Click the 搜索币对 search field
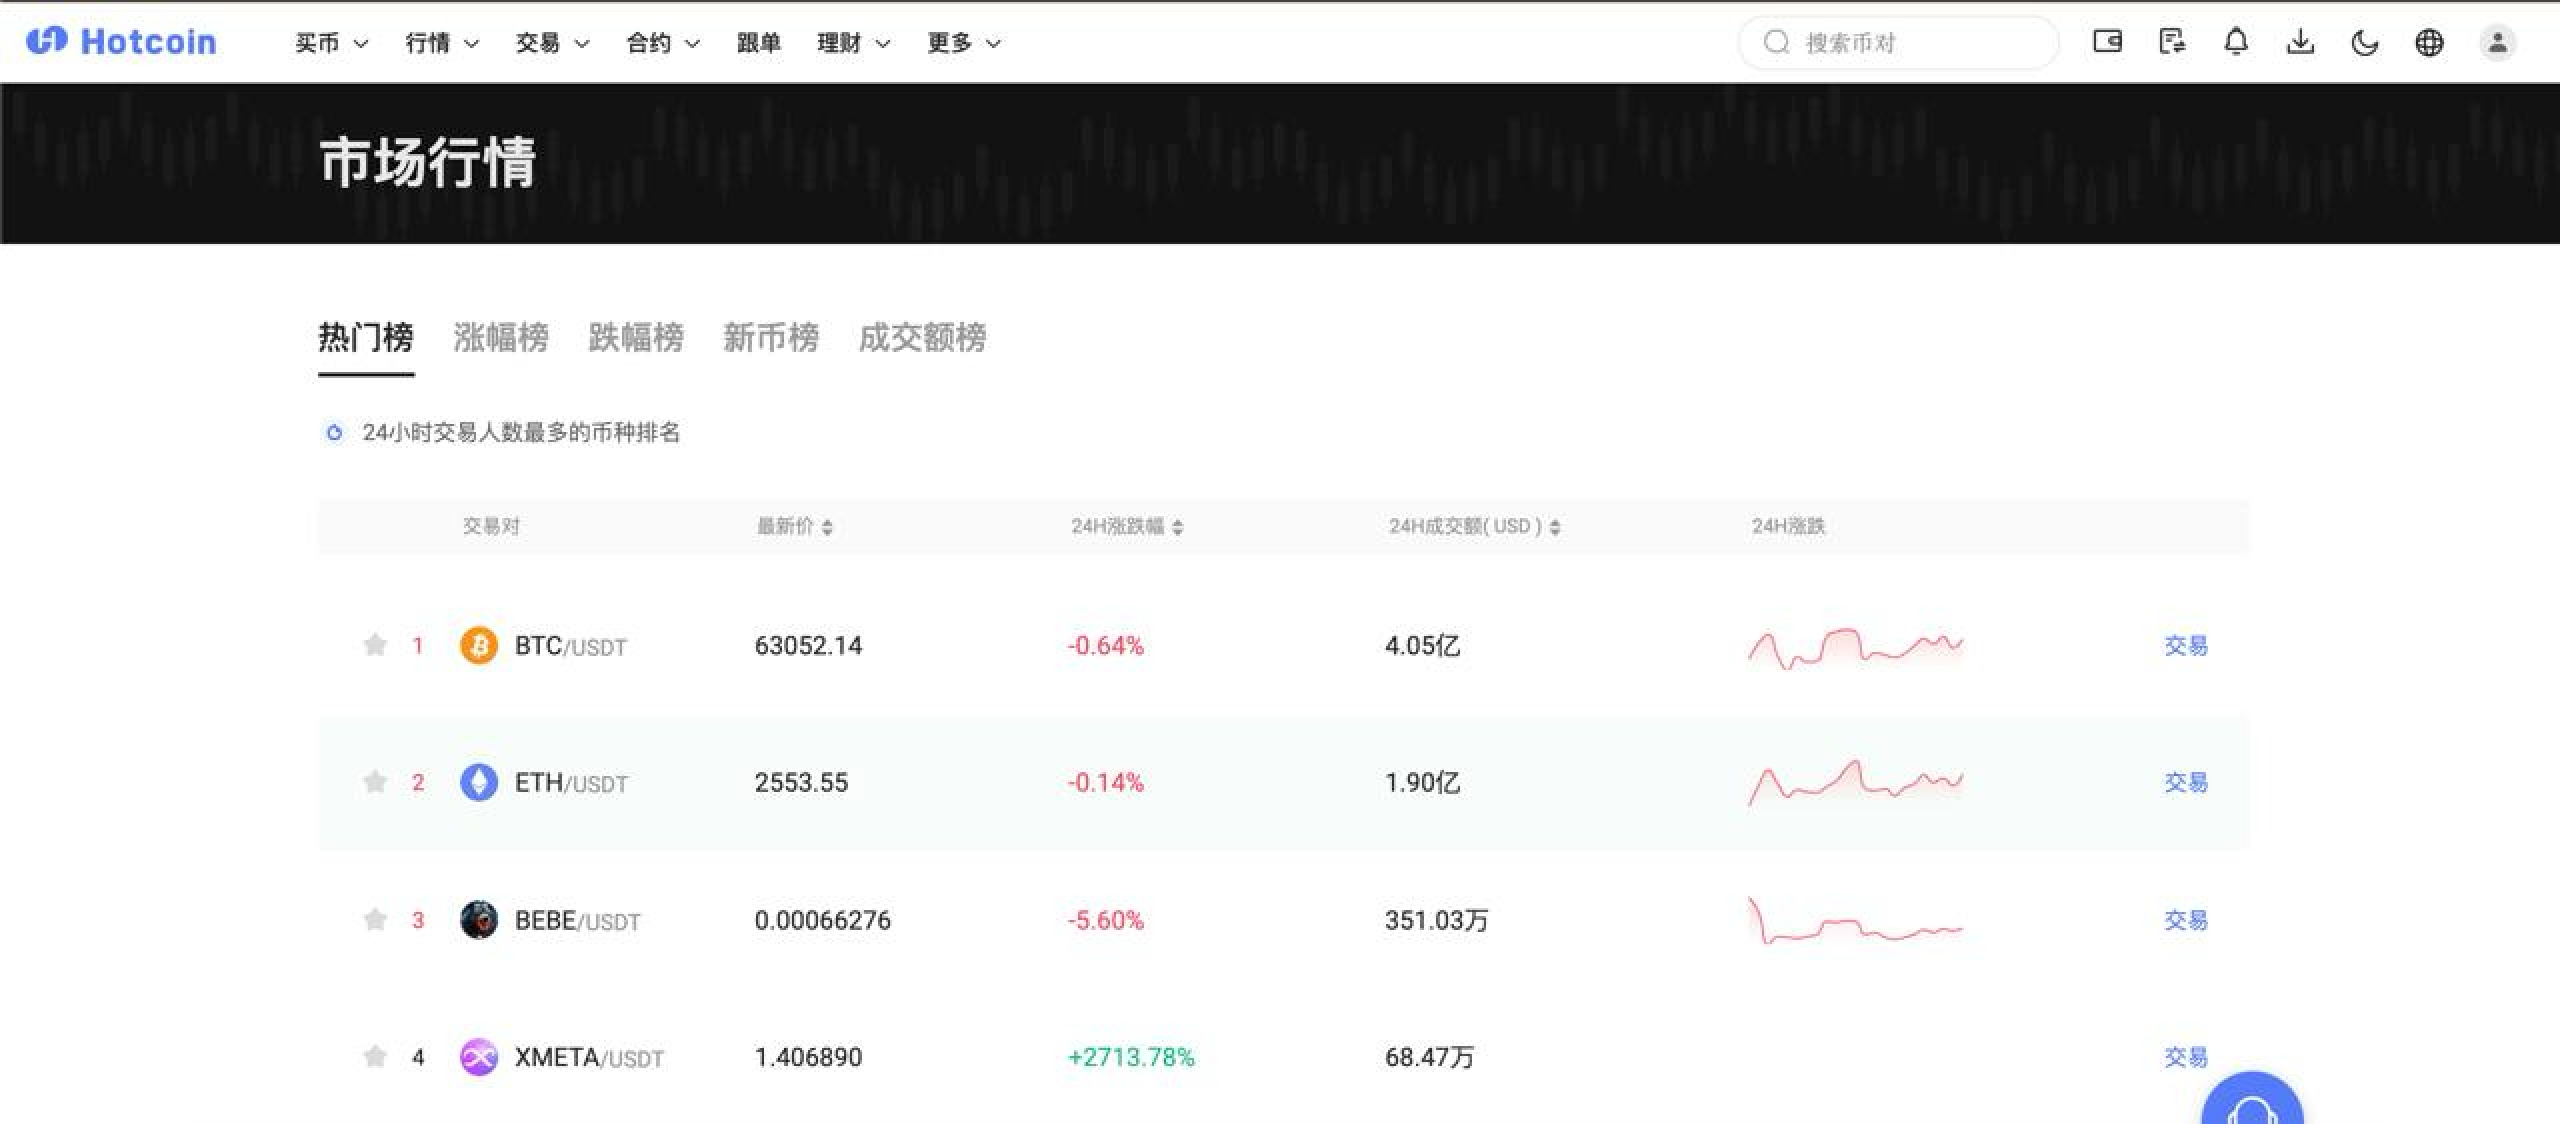 tap(1900, 43)
